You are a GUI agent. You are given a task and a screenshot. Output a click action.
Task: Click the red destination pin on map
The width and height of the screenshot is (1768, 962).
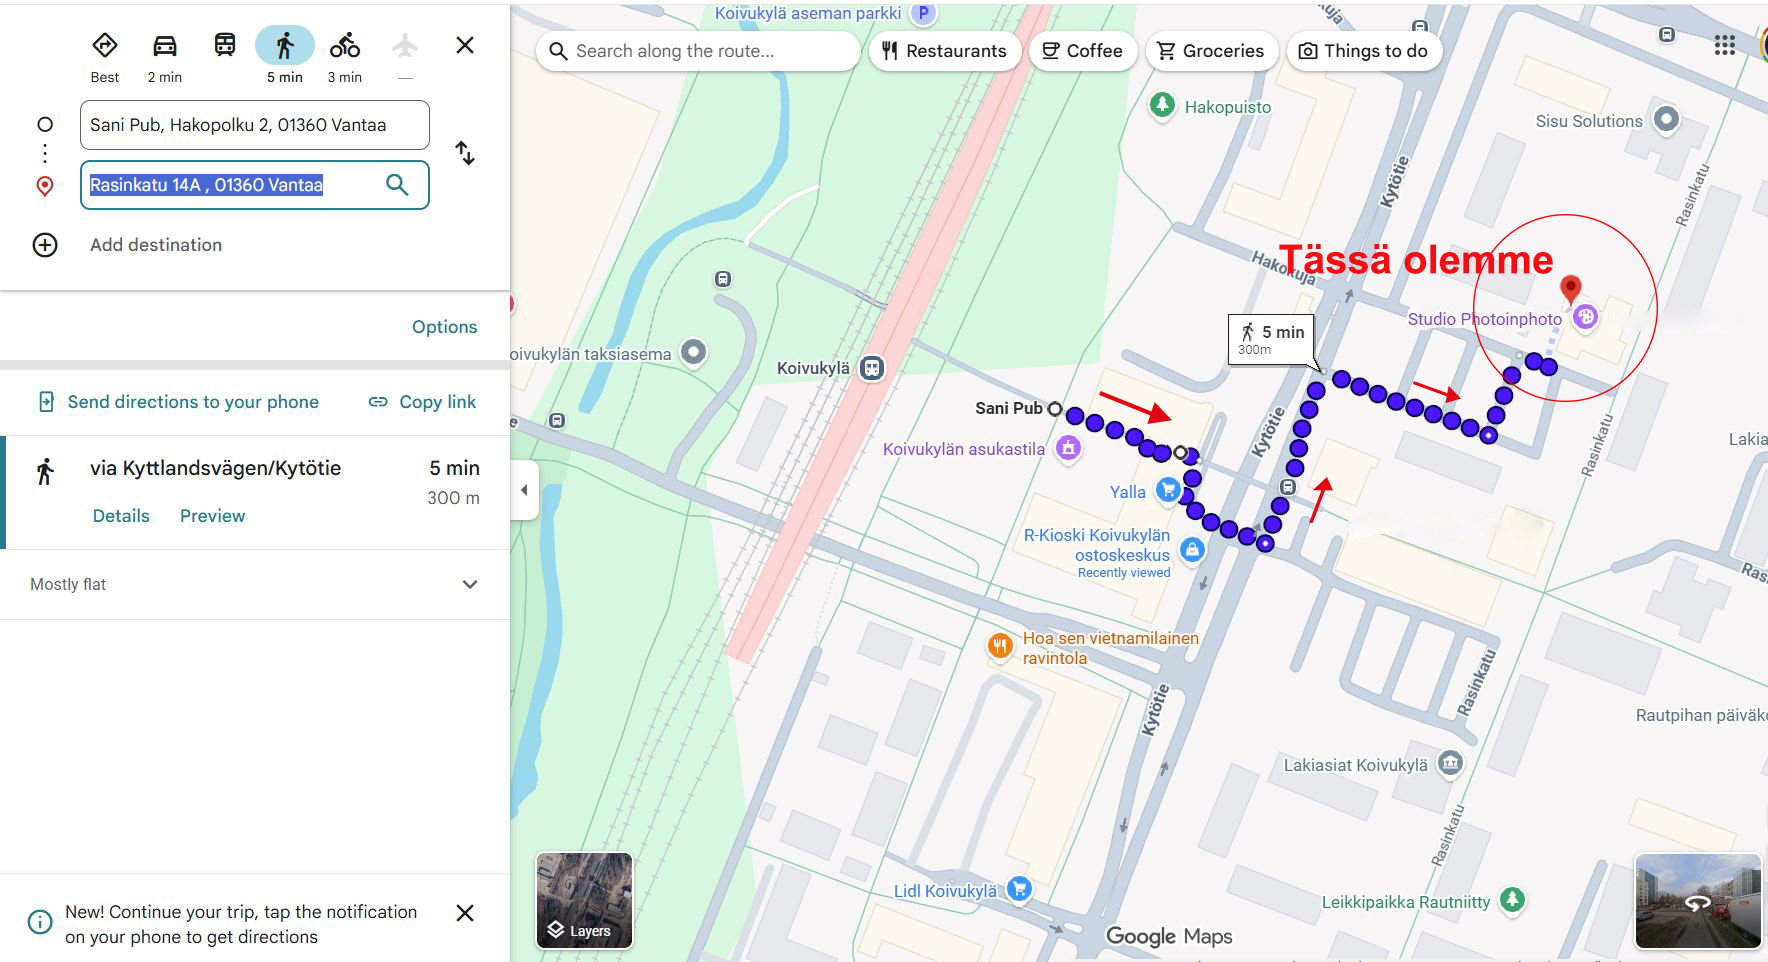coord(1571,289)
